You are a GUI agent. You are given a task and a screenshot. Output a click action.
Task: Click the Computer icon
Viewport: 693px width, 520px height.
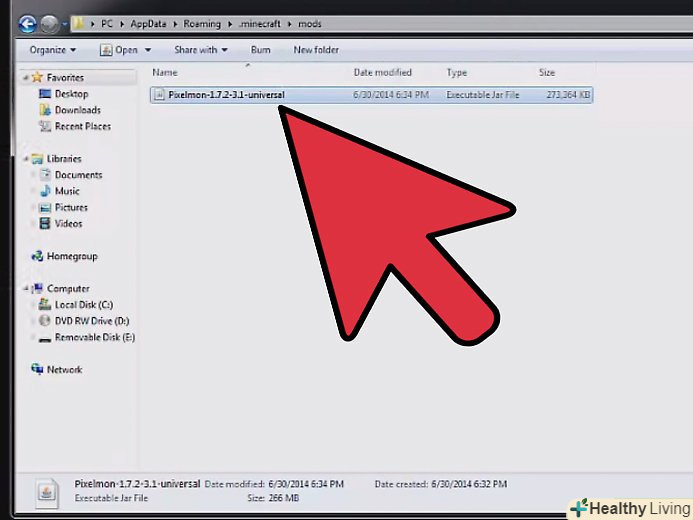coord(38,288)
